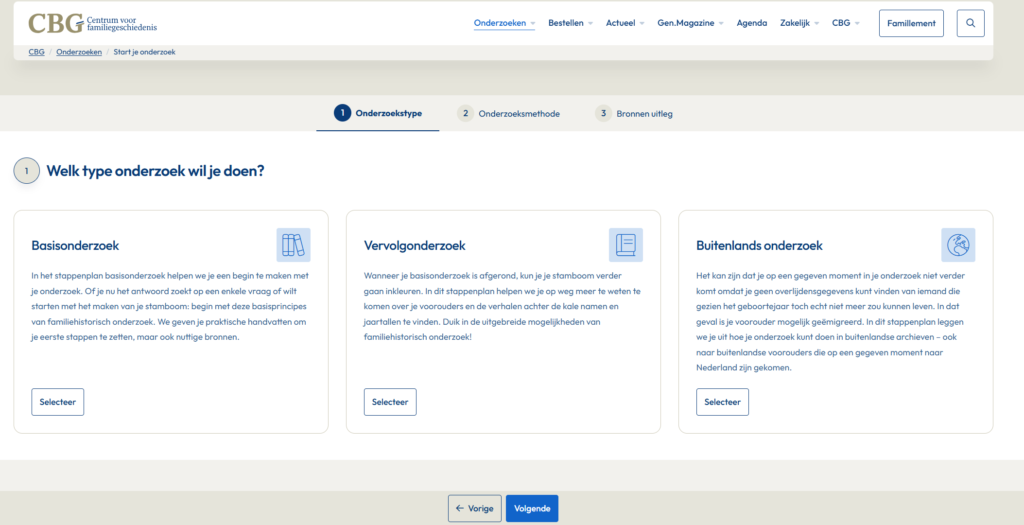1024x525 pixels.
Task: Go back with the Vorige button
Action: 474,508
